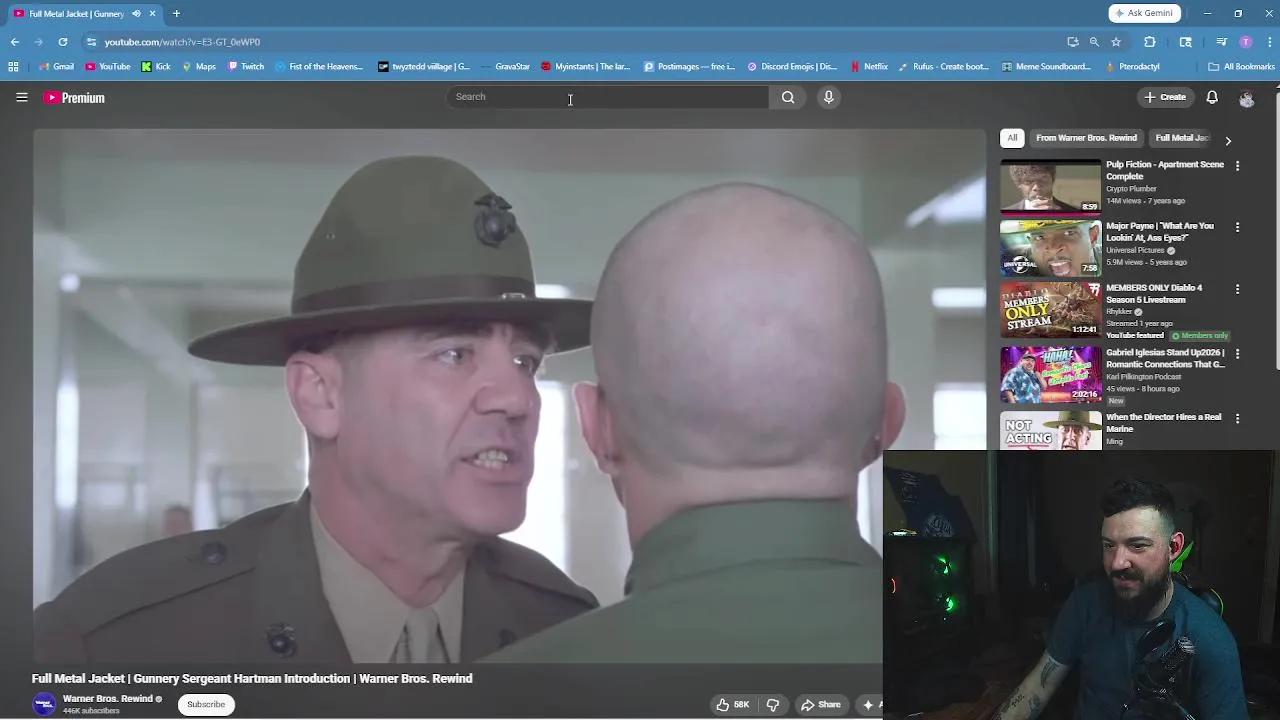
Task: Select From Warner Bros. Rewind chip
Action: (1086, 138)
